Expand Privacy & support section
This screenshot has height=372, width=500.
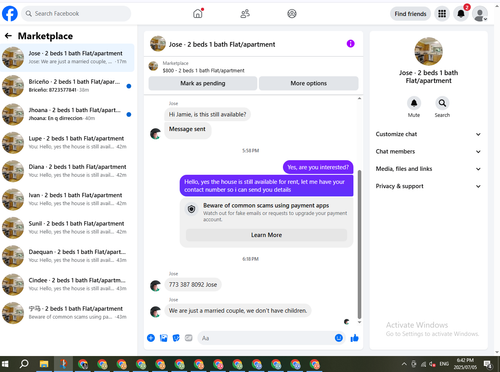(x=428, y=186)
